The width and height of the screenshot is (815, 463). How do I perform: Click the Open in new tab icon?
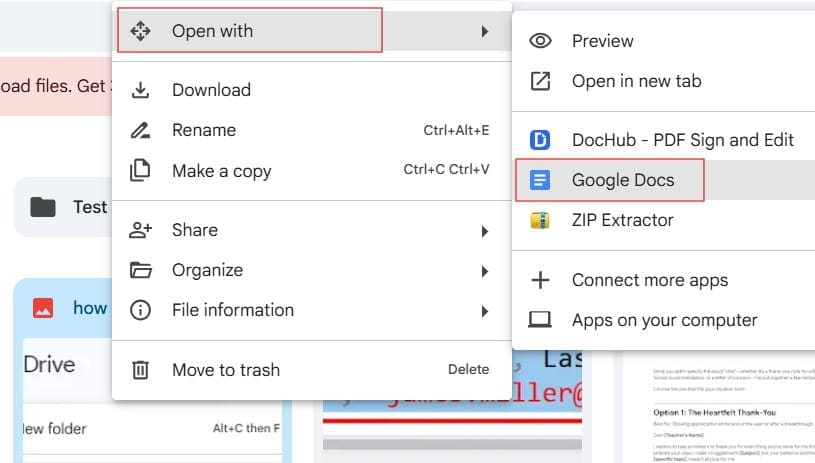tap(540, 81)
